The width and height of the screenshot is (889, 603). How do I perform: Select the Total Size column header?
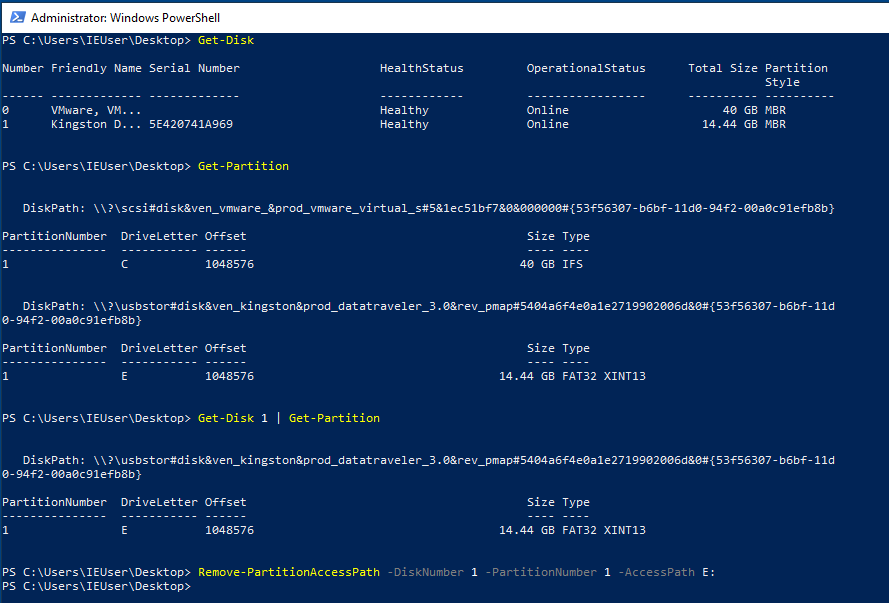point(722,68)
